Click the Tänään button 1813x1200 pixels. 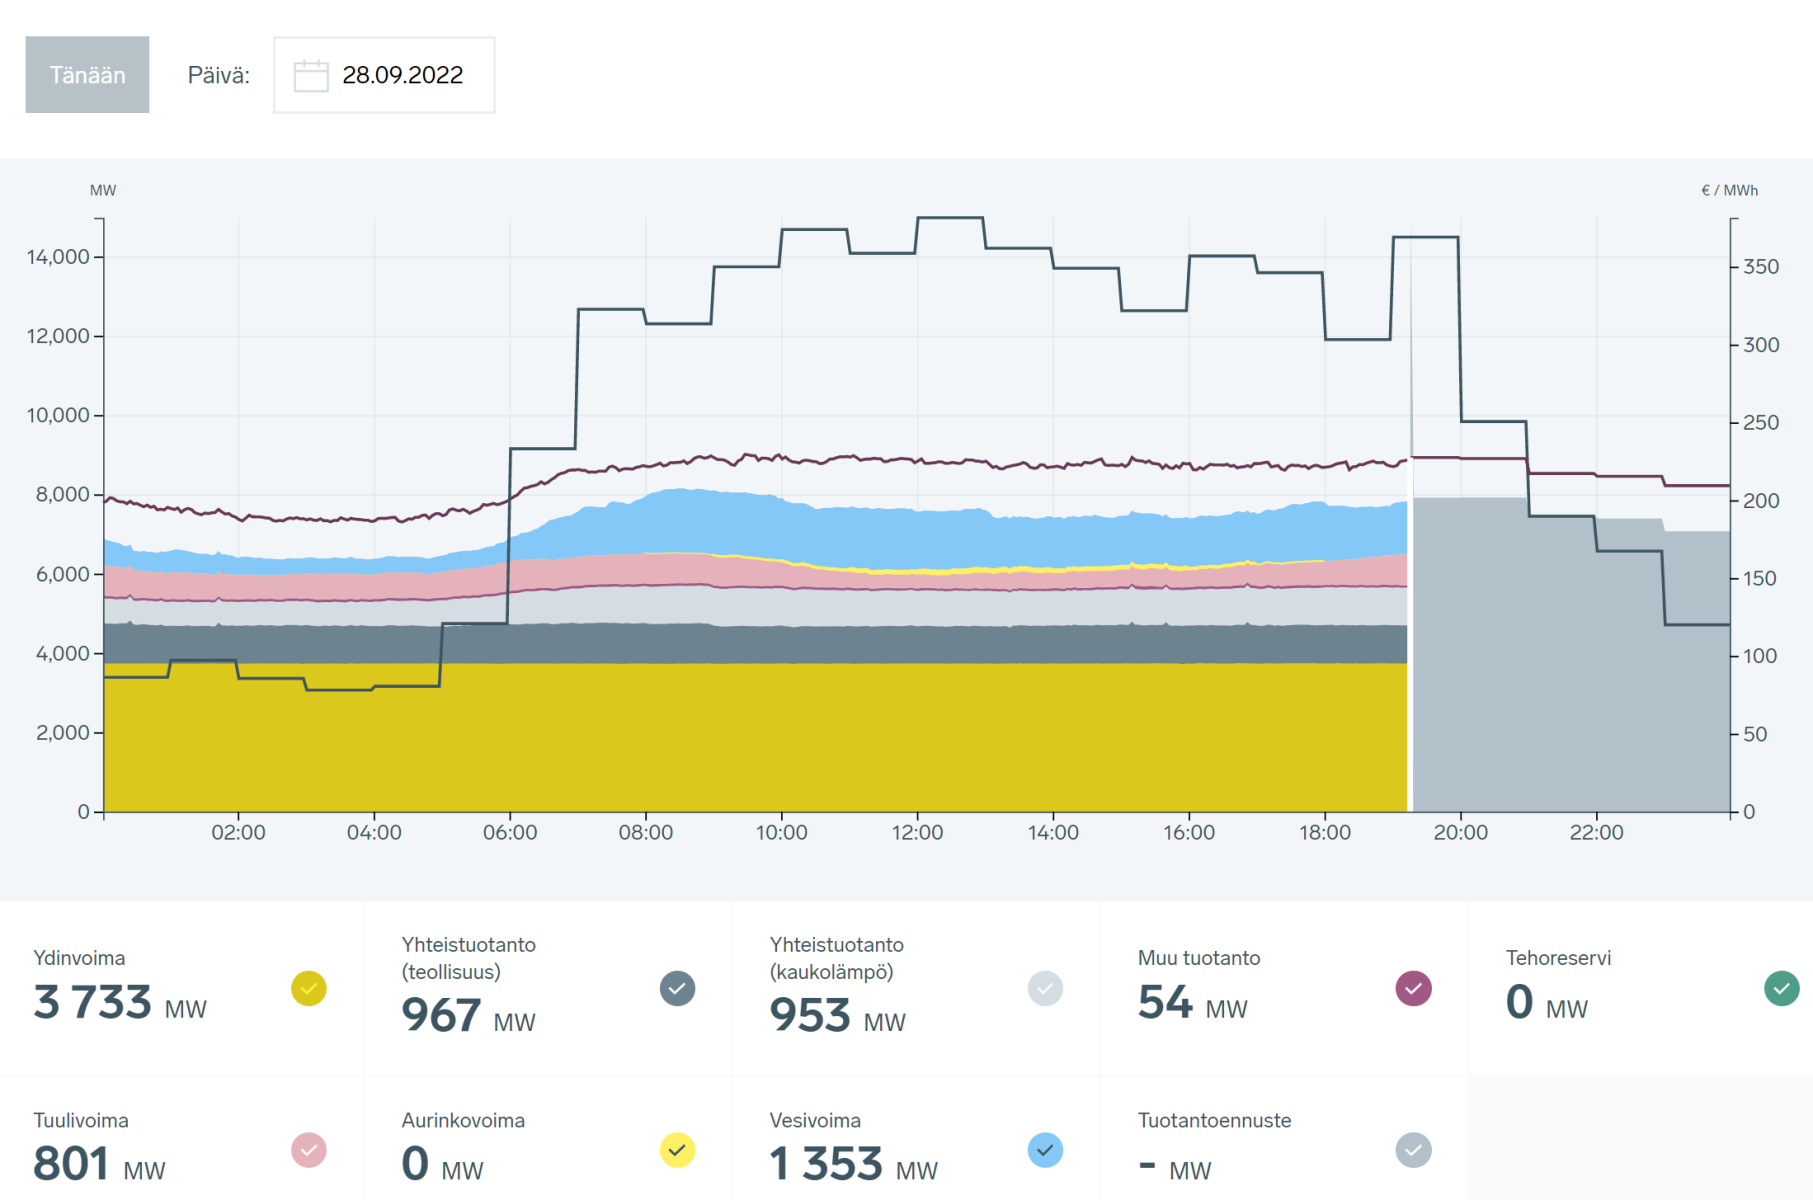coord(87,75)
